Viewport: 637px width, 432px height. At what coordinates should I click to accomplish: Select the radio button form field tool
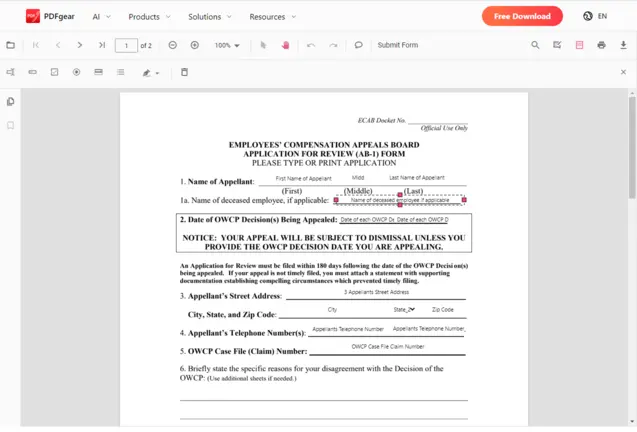pos(76,72)
